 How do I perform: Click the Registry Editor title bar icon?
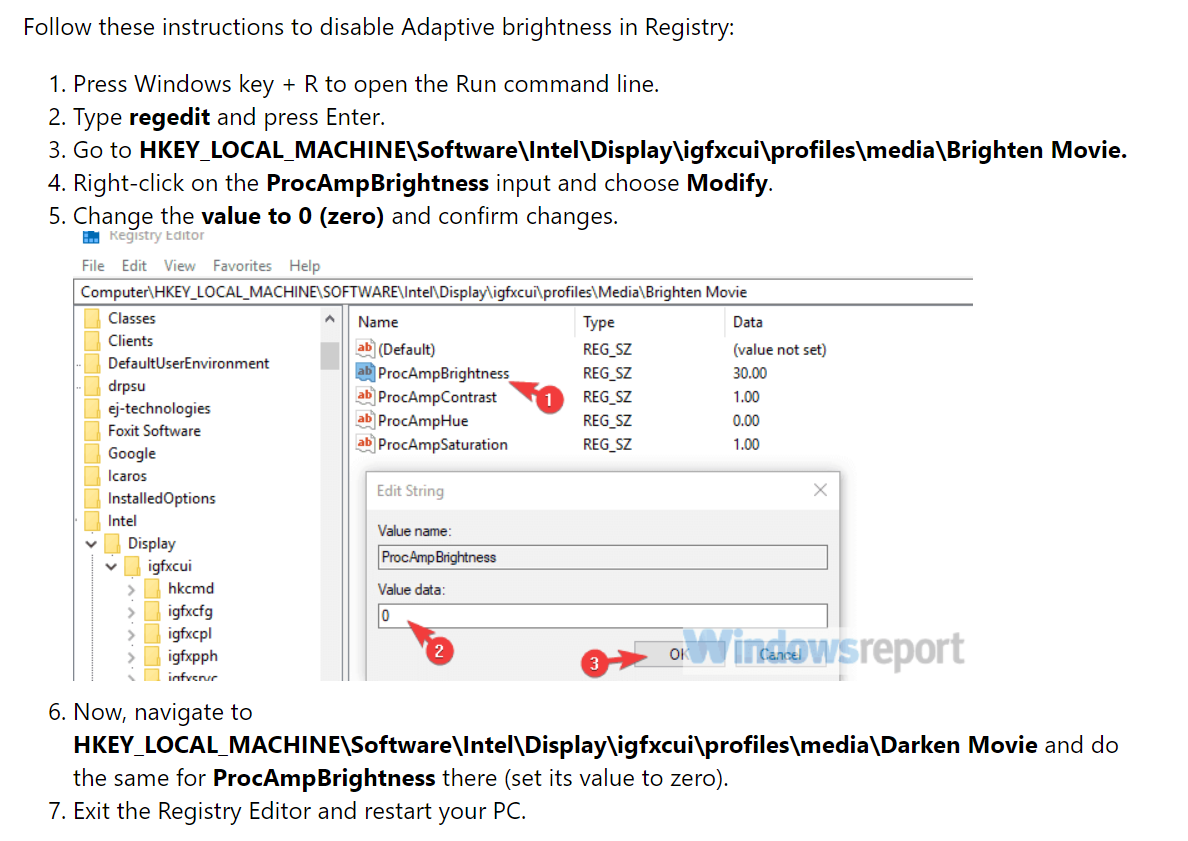click(x=91, y=237)
